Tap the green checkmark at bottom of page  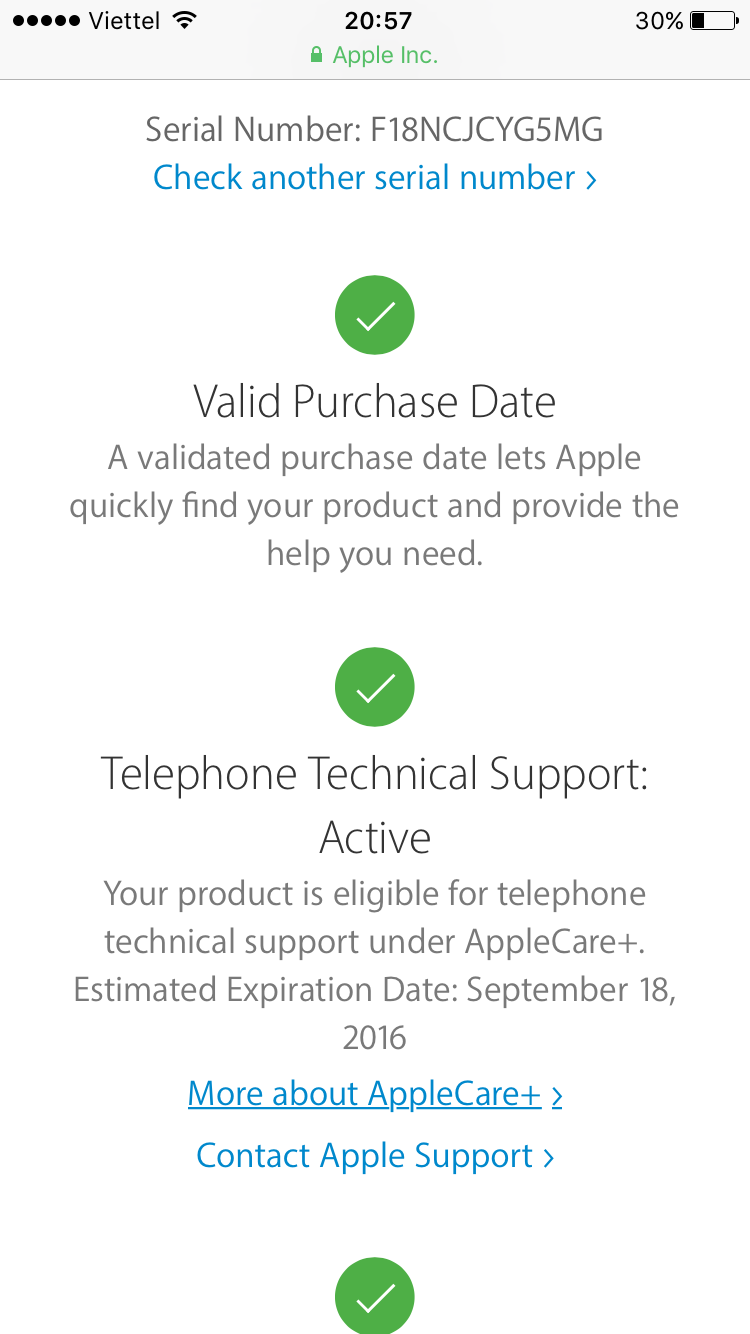375,1297
